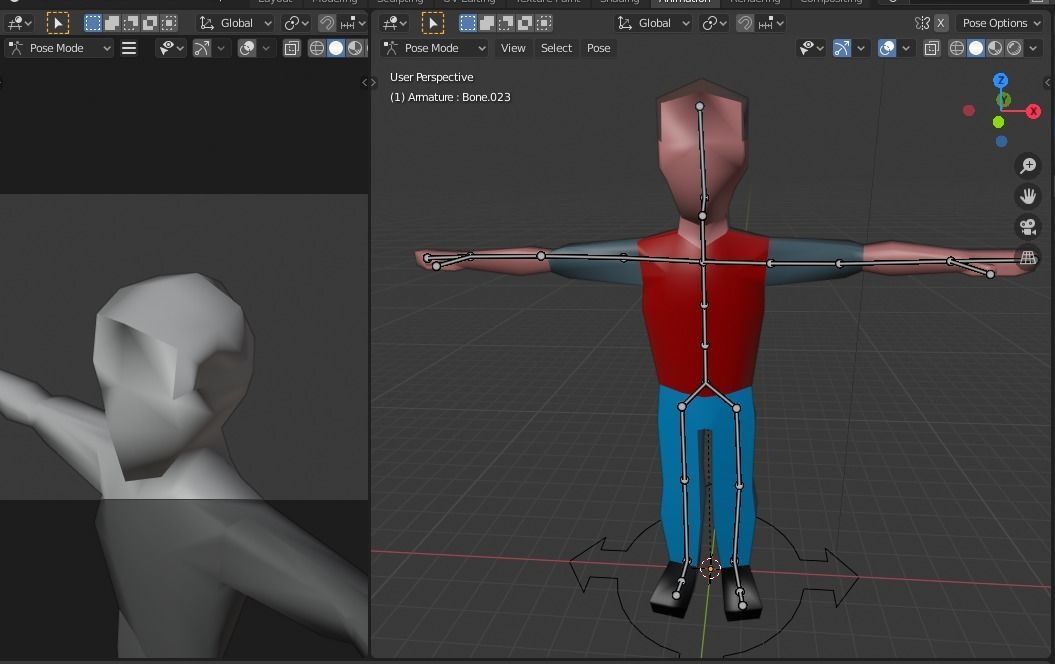This screenshot has width=1055, height=664.
Task: Click the blue Z axis on navigation gizmo
Action: coord(1001,81)
